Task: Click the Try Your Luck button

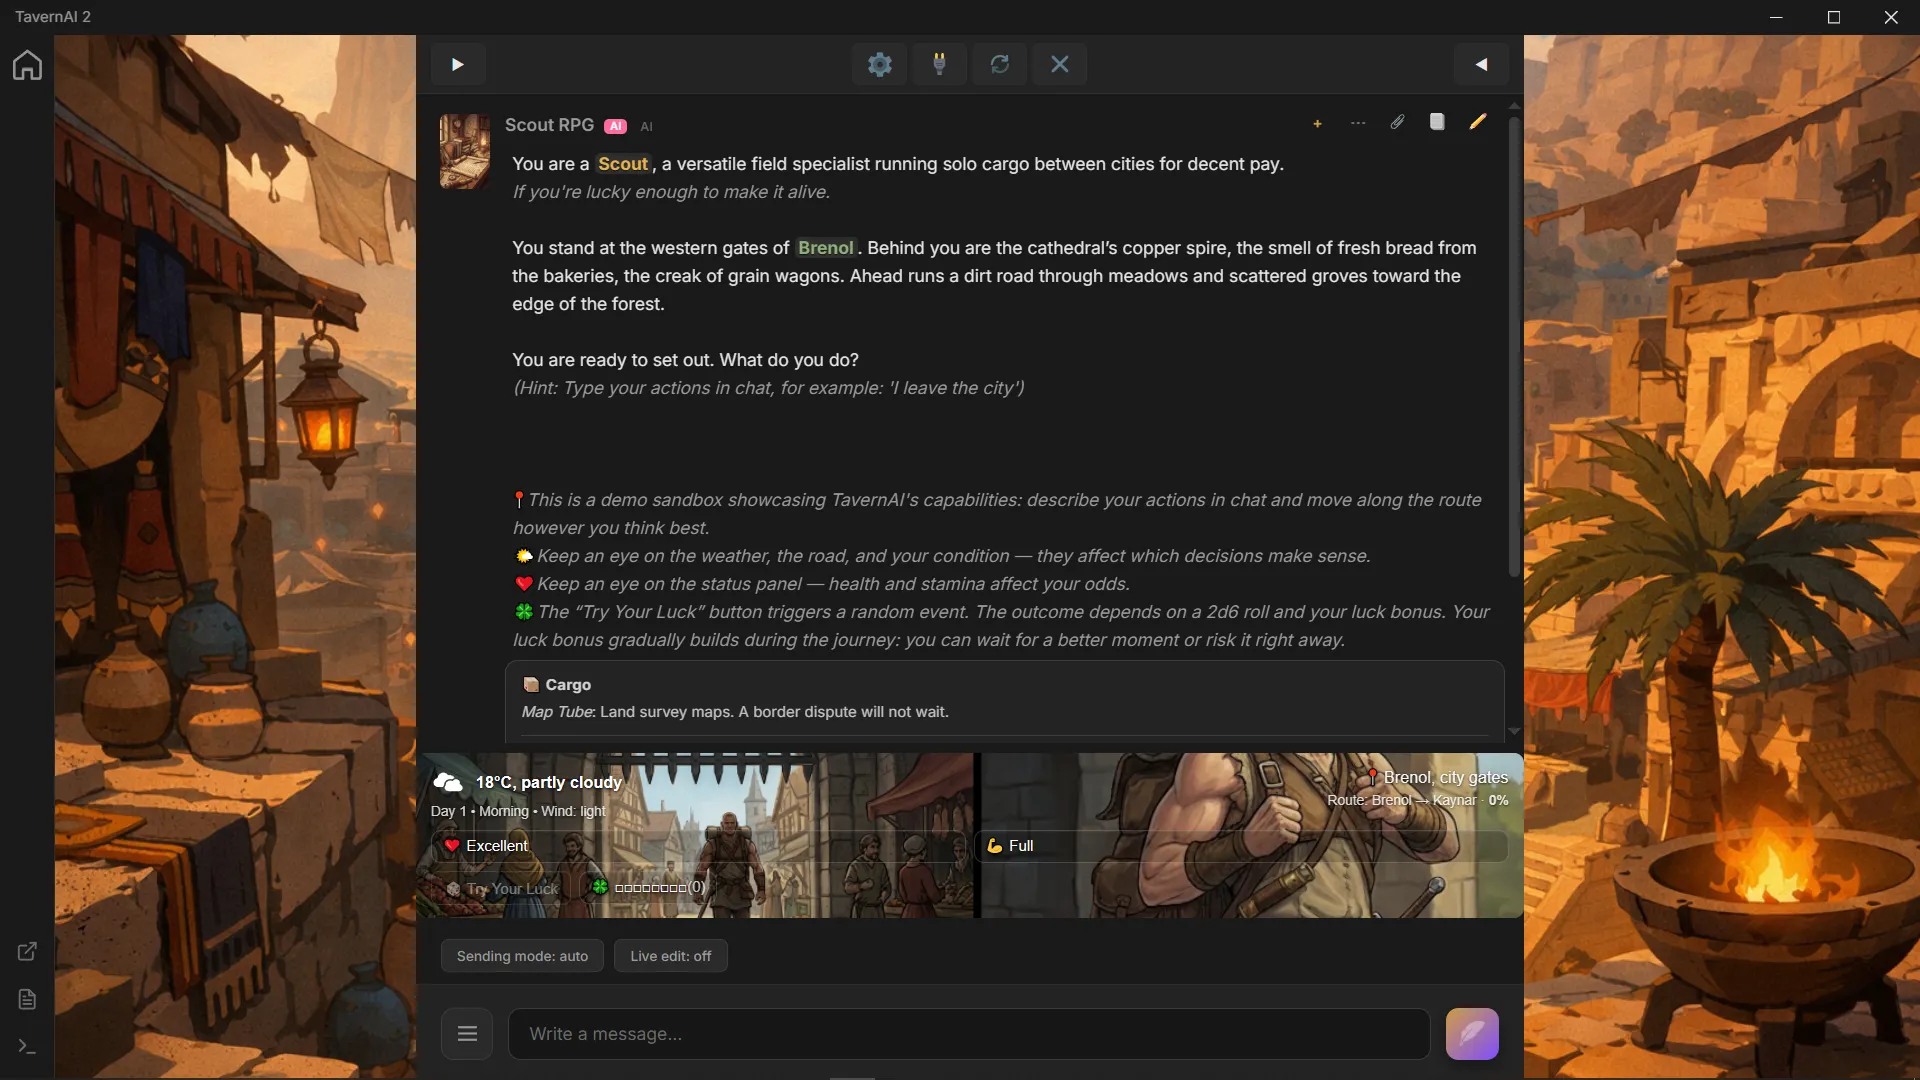Action: [502, 888]
